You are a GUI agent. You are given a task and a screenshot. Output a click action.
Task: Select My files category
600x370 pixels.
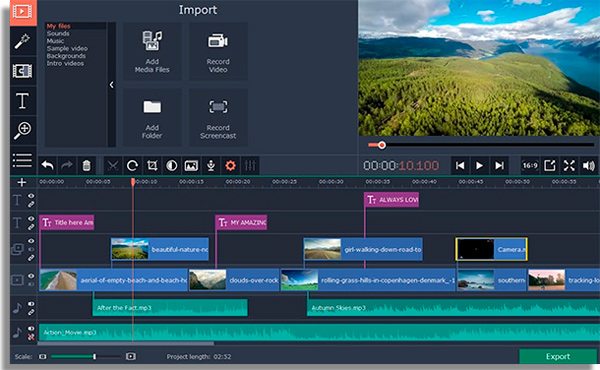pyautogui.click(x=59, y=26)
